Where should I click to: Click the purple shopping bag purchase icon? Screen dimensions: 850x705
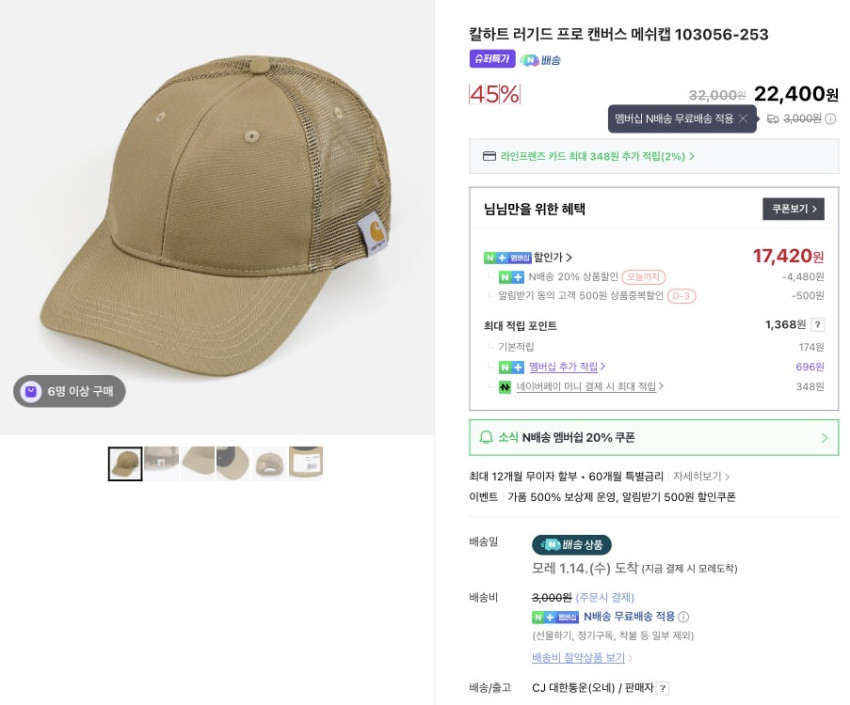click(x=31, y=391)
